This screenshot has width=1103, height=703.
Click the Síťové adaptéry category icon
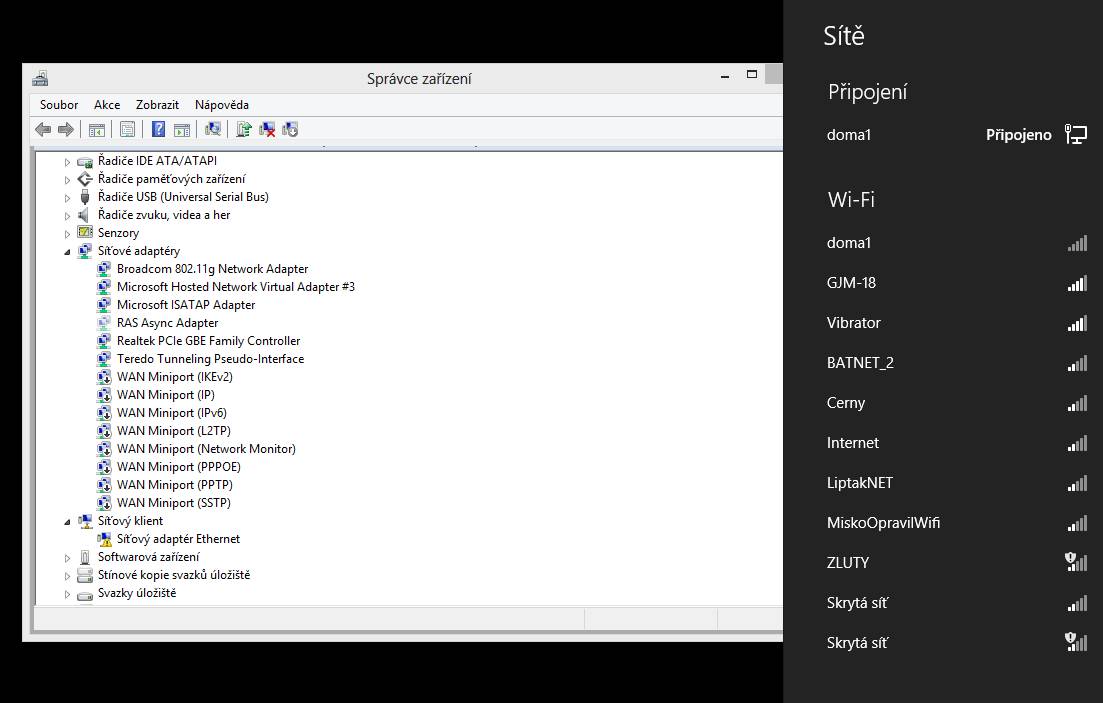pos(85,251)
